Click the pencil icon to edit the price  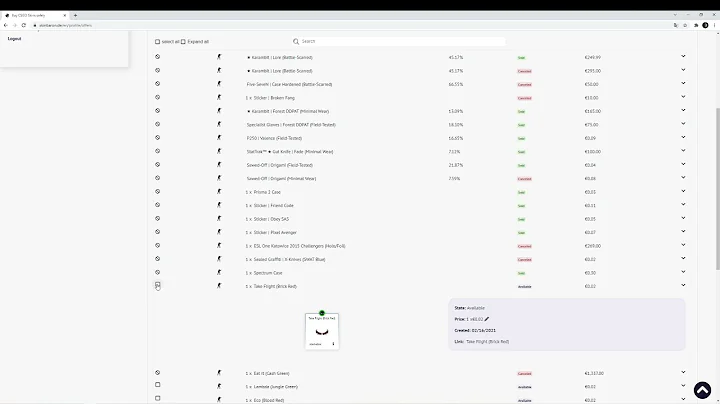[x=487, y=319]
